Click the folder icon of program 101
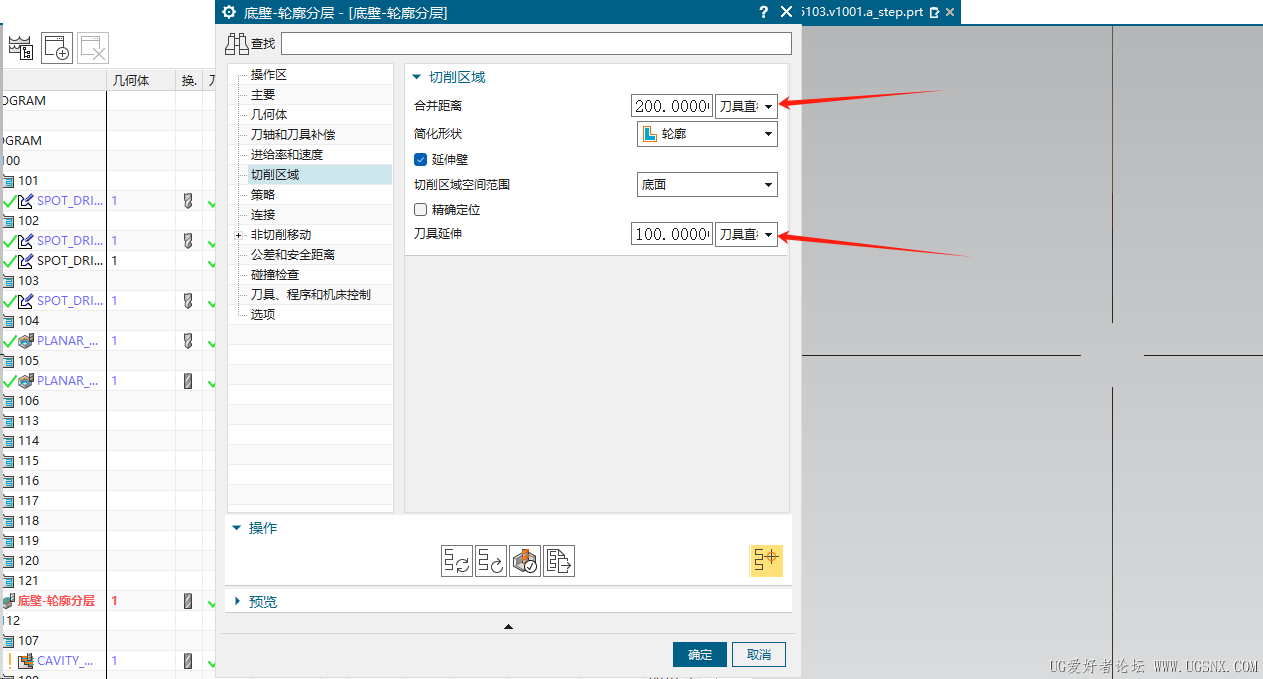The height and width of the screenshot is (679, 1263). pyautogui.click(x=9, y=181)
